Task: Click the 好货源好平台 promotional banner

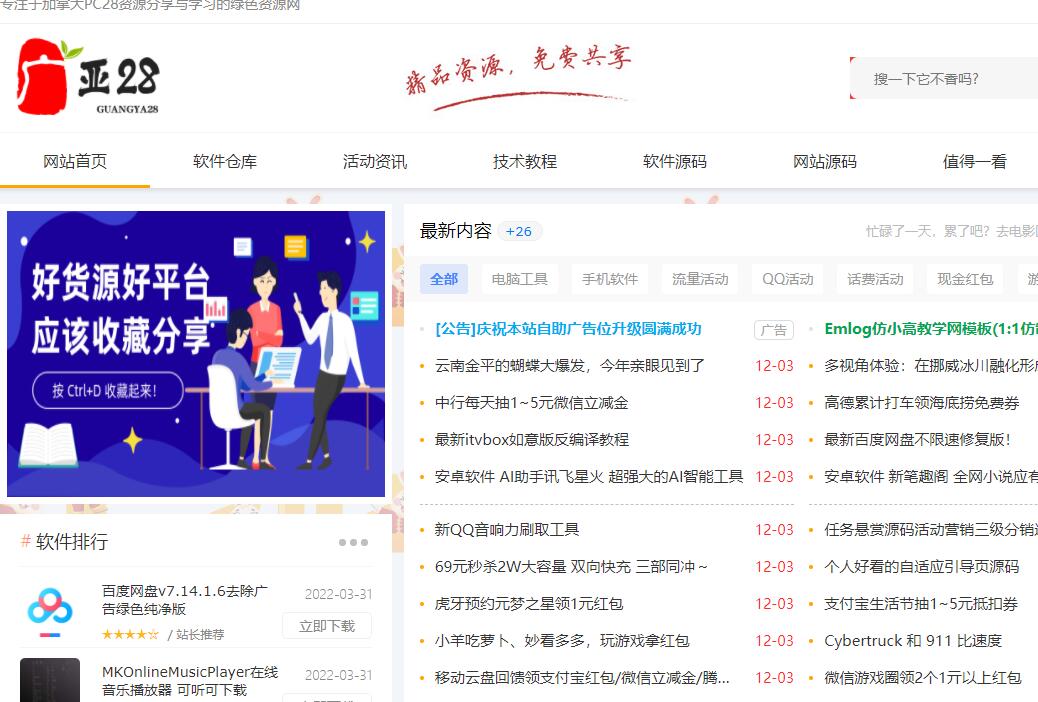Action: pyautogui.click(x=196, y=354)
